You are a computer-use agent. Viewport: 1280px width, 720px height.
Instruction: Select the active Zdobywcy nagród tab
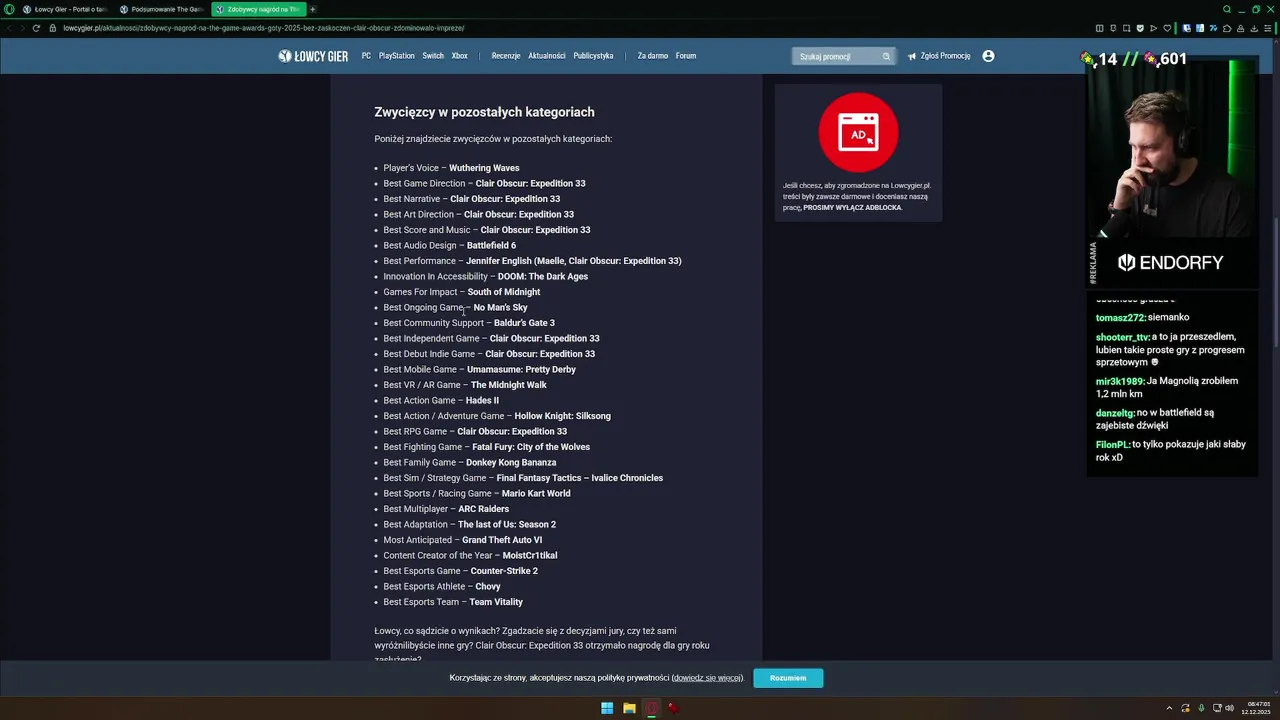coord(257,9)
